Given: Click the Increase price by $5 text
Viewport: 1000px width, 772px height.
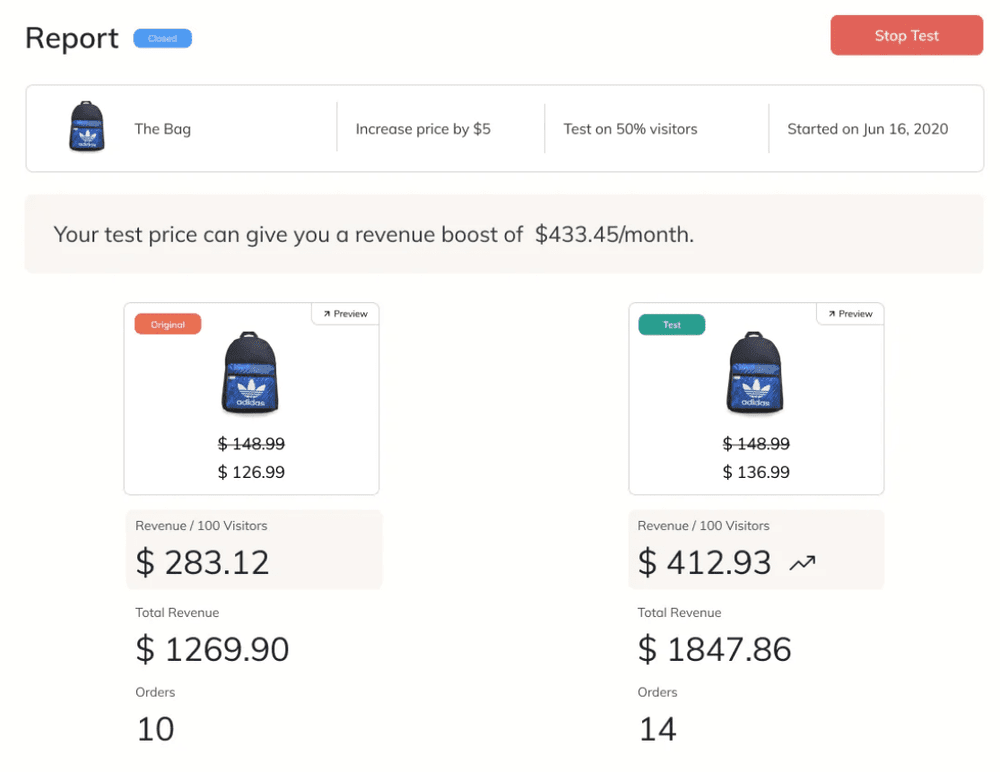Looking at the screenshot, I should pyautogui.click(x=423, y=129).
